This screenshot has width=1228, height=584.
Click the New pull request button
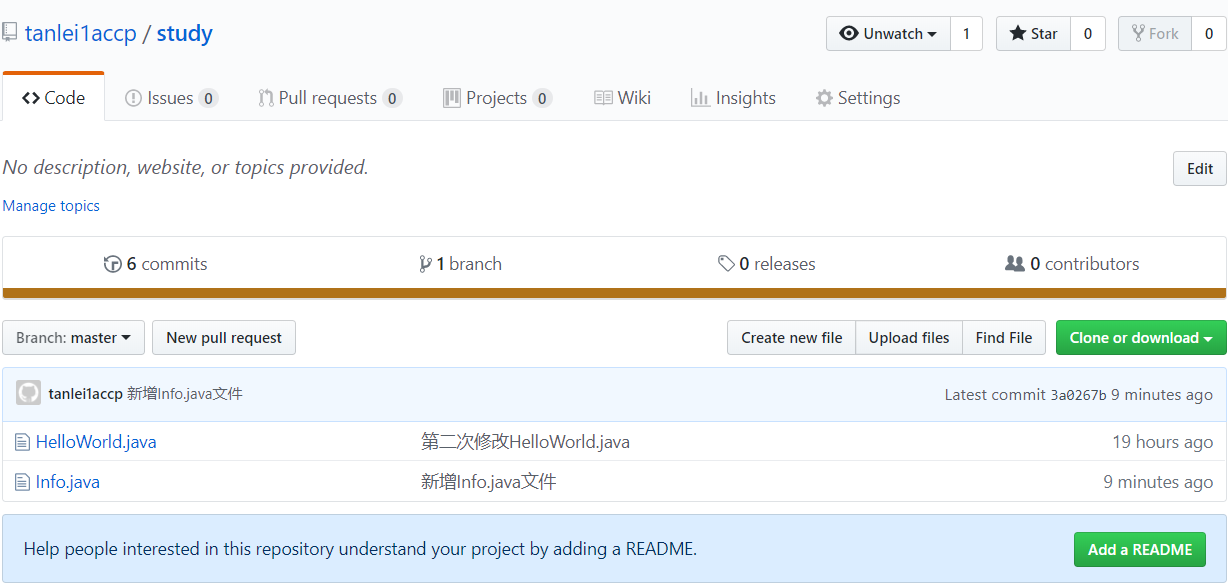(x=224, y=338)
